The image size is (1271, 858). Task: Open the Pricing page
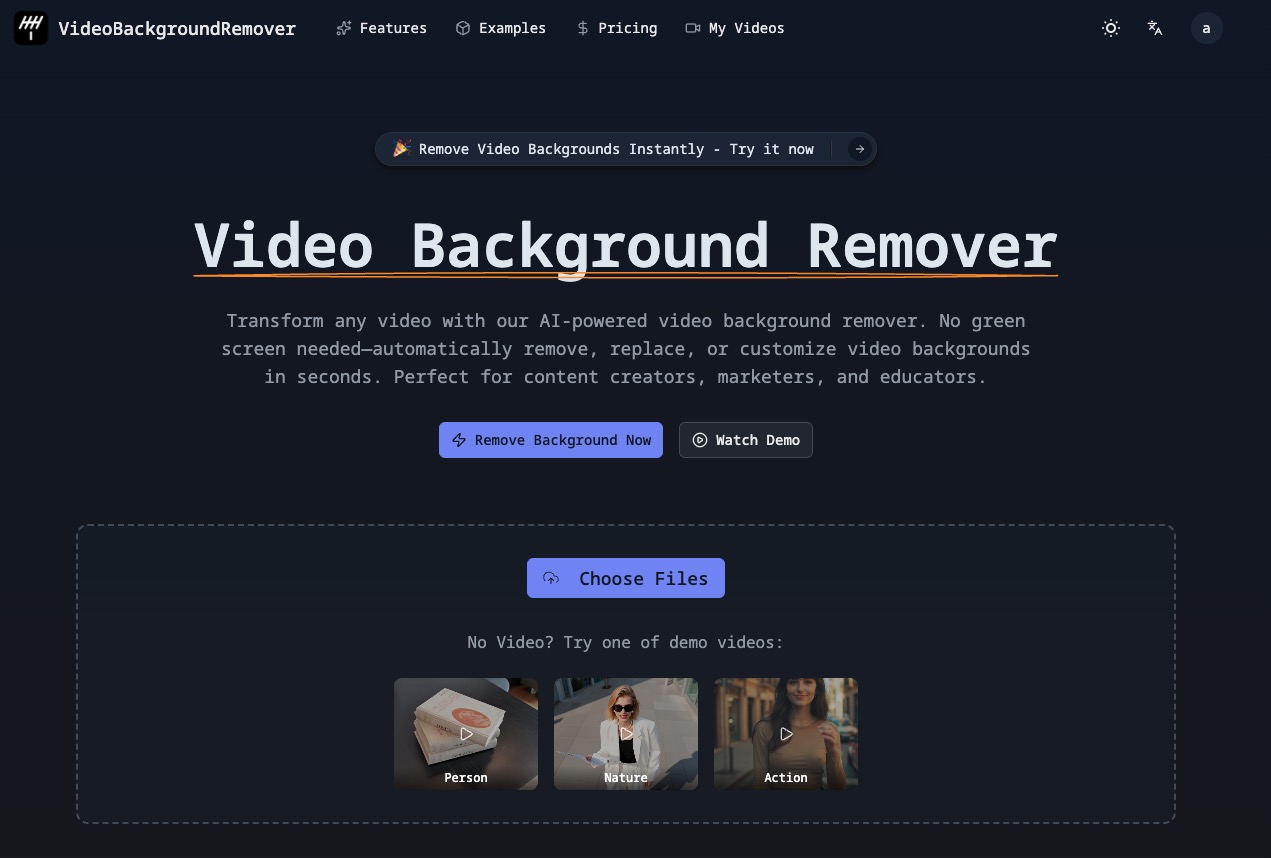tap(617, 28)
